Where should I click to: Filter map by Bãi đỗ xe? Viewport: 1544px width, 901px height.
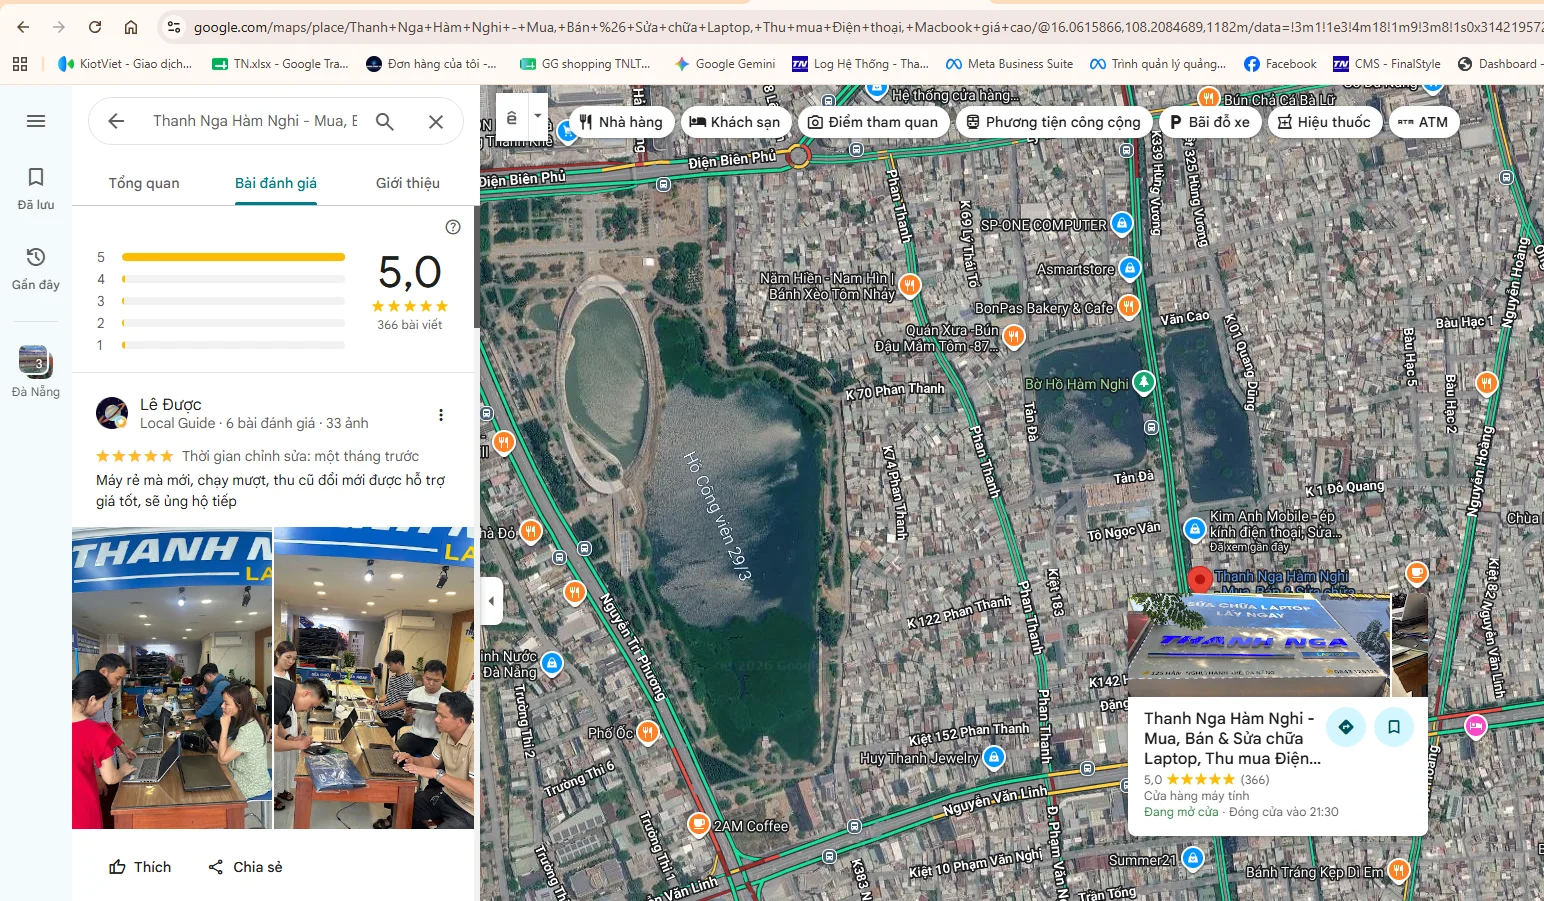(1210, 122)
